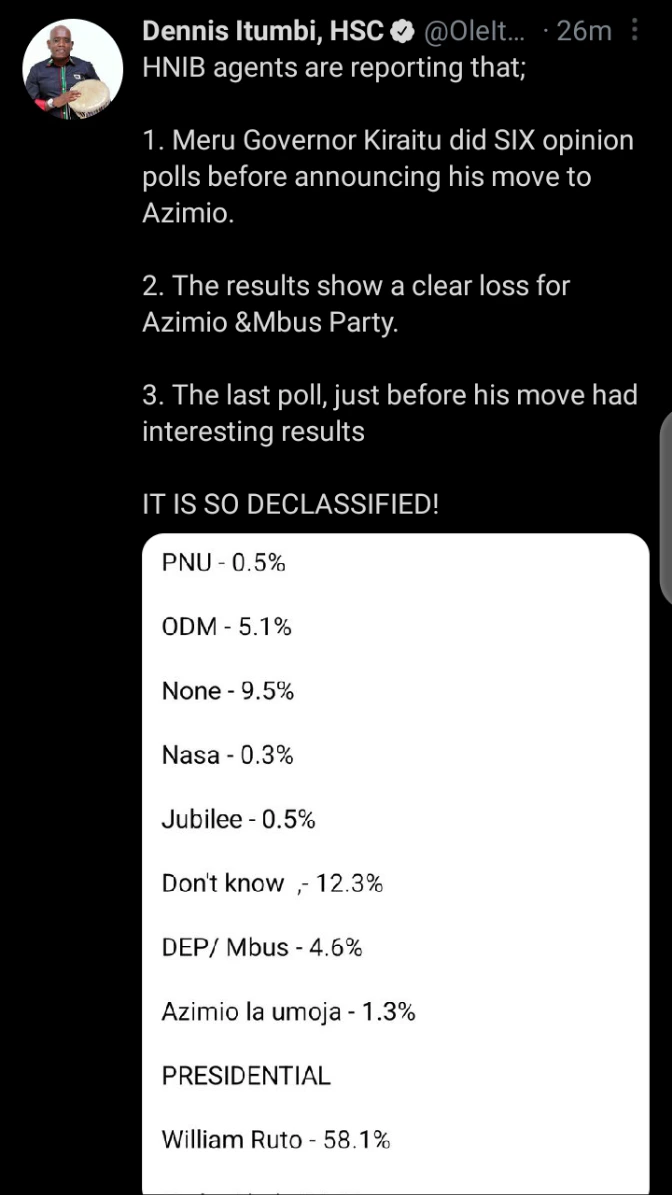Tap the @OleIt... handle

(476, 32)
